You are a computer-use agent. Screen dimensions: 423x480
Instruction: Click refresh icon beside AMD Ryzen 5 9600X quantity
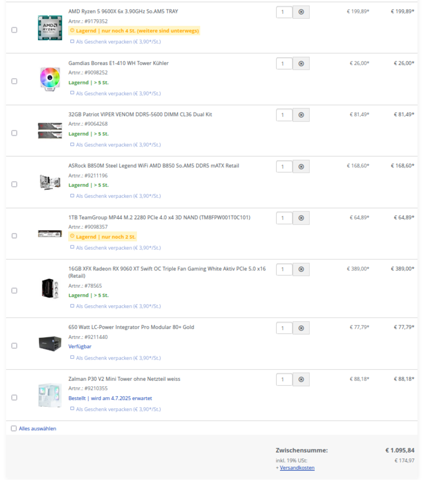(301, 12)
